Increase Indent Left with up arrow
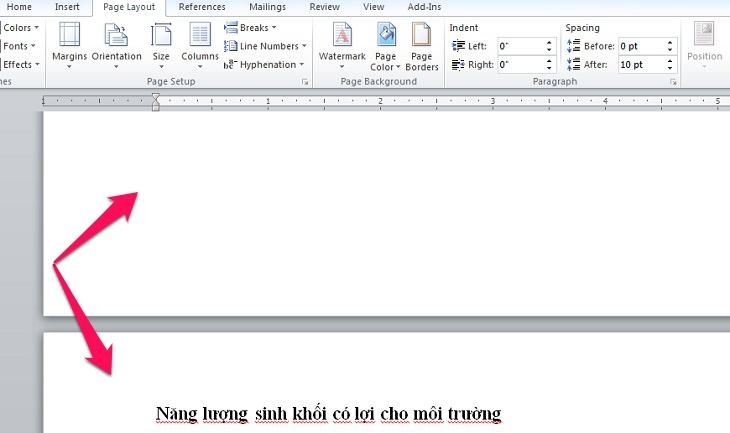Screen dimensions: 730x433 549,42
